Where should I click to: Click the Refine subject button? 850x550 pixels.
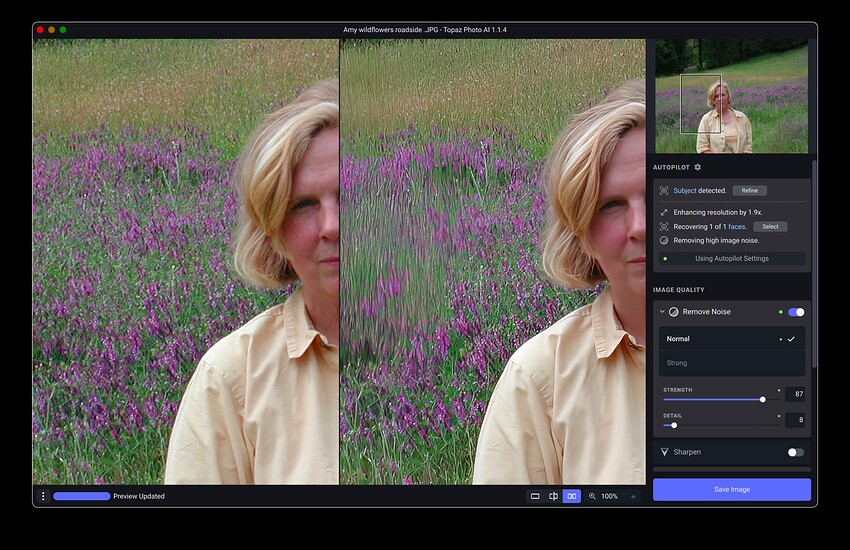[749, 190]
